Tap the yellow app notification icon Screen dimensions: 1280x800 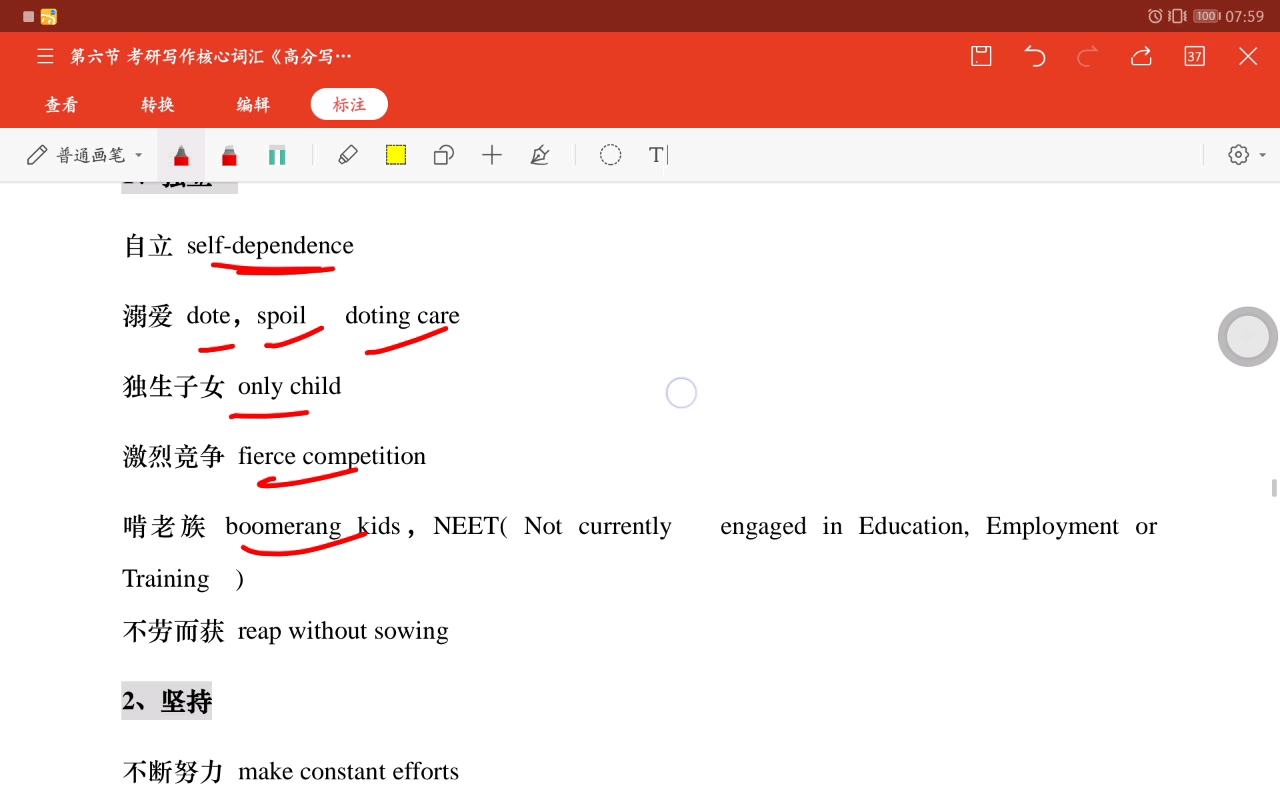49,16
